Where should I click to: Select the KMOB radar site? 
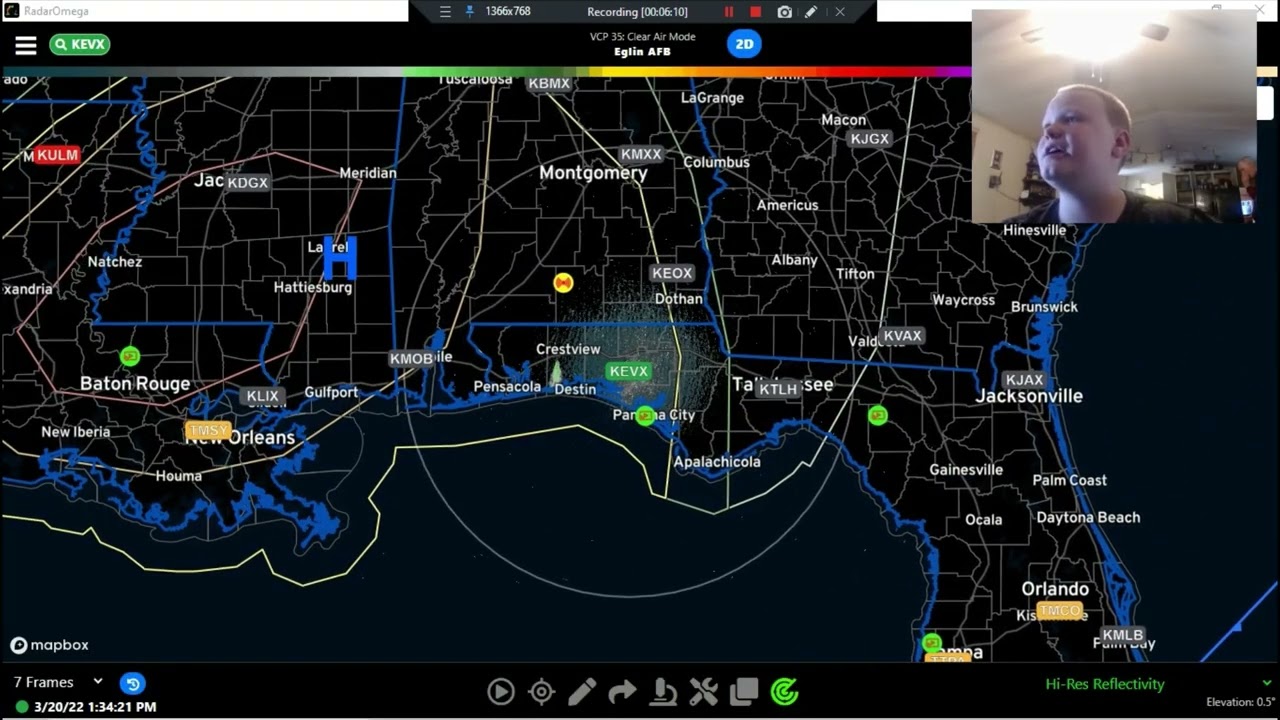[x=411, y=359]
